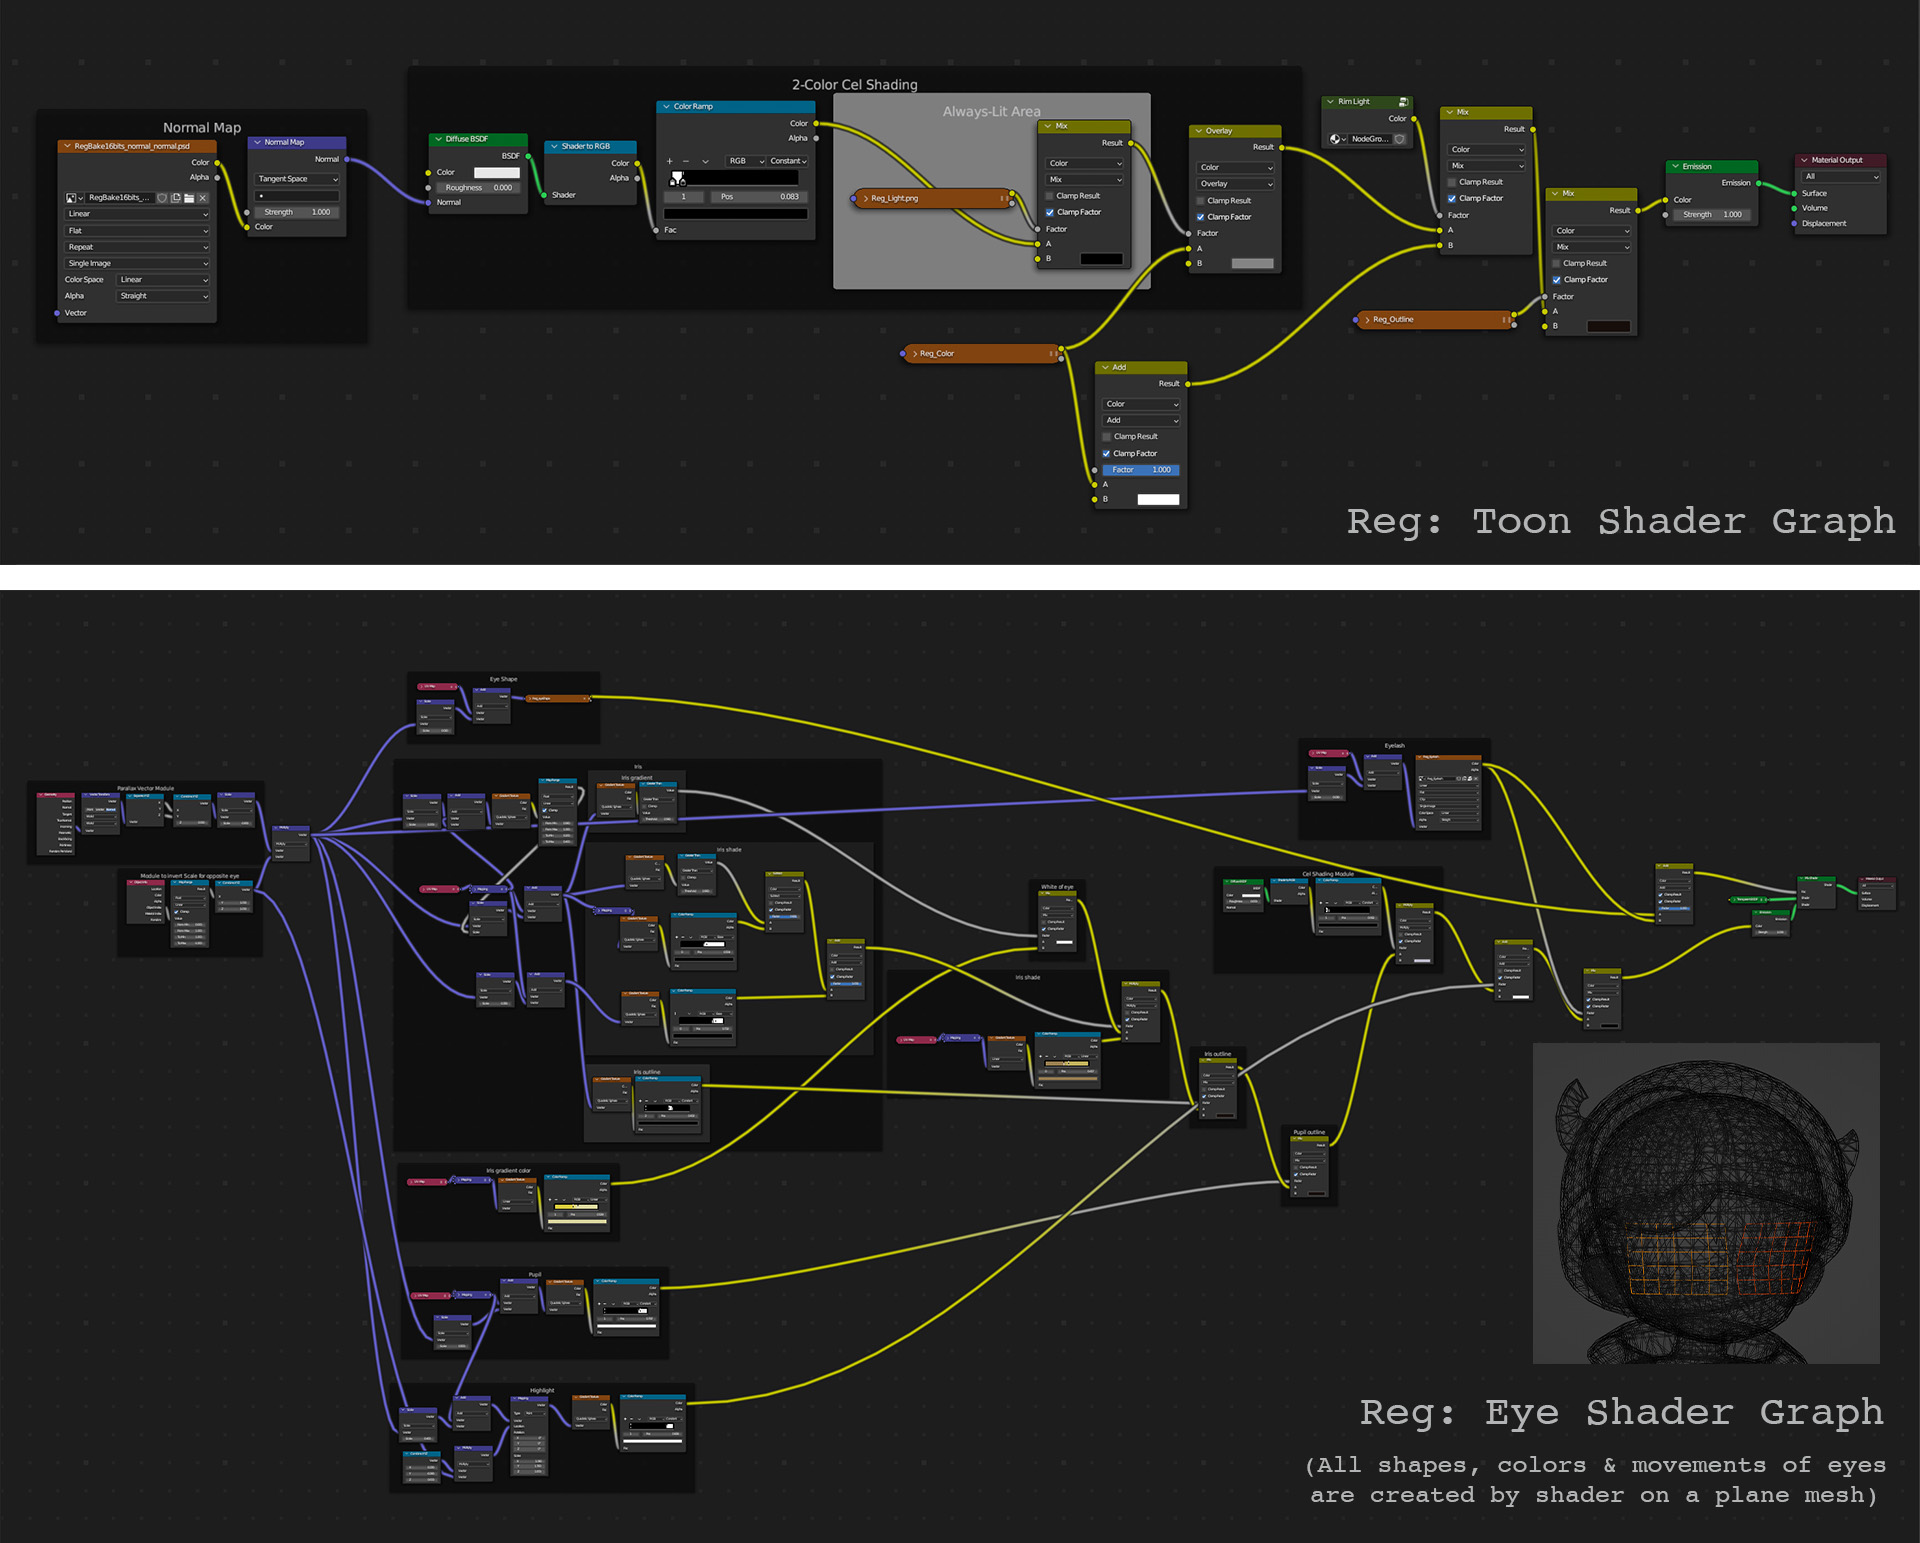
Task: Open the Single Image source dropdown
Action: [137, 263]
